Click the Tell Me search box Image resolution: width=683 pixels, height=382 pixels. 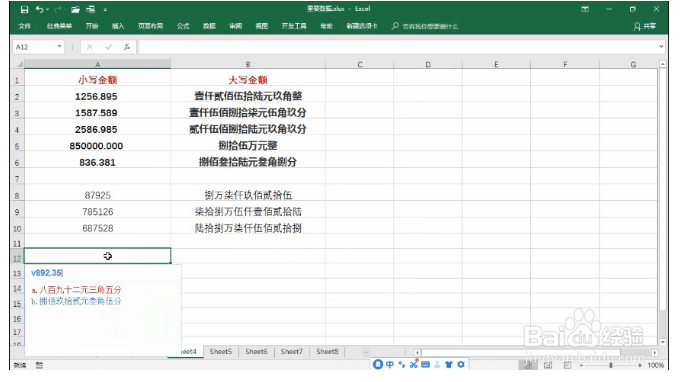(425, 26)
